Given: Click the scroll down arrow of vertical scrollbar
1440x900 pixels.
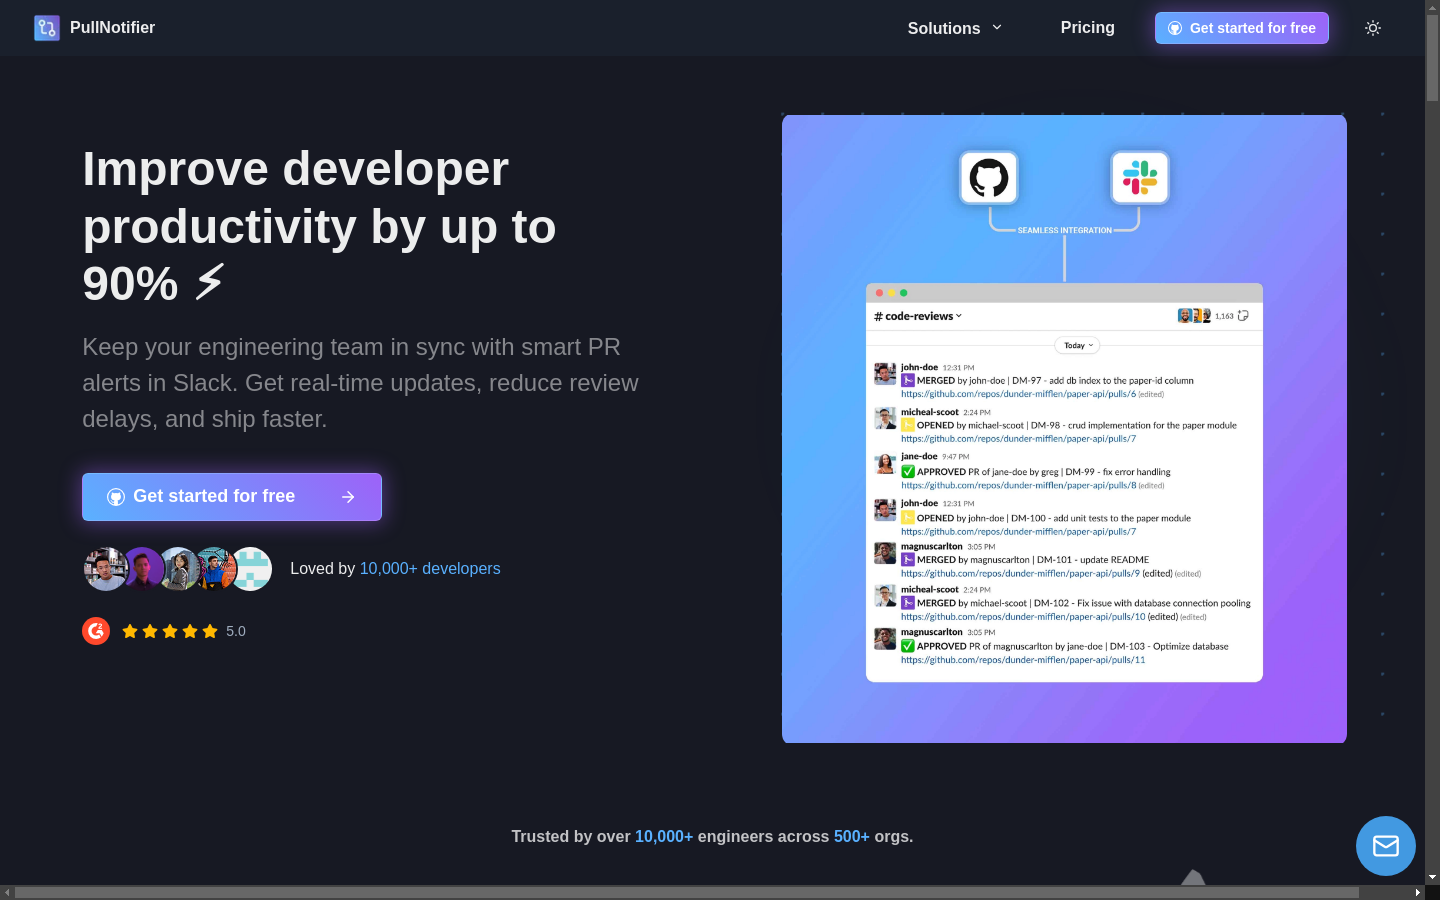Looking at the screenshot, I should [1432, 877].
